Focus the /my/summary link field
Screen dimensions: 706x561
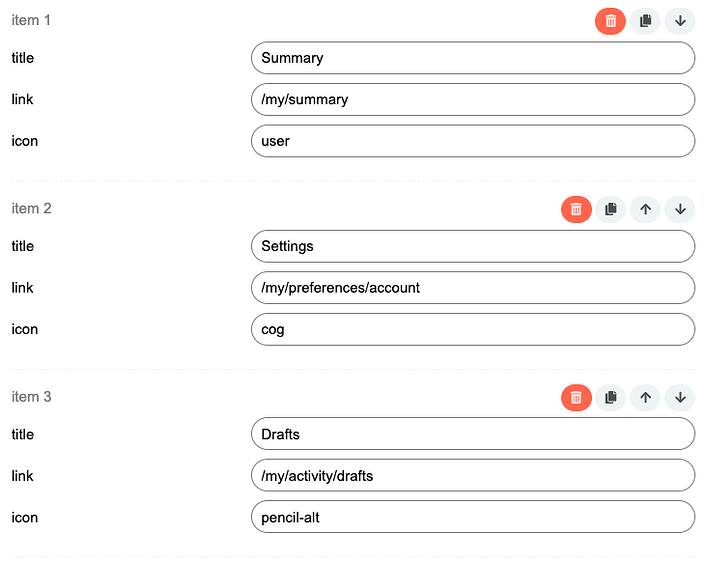[472, 100]
